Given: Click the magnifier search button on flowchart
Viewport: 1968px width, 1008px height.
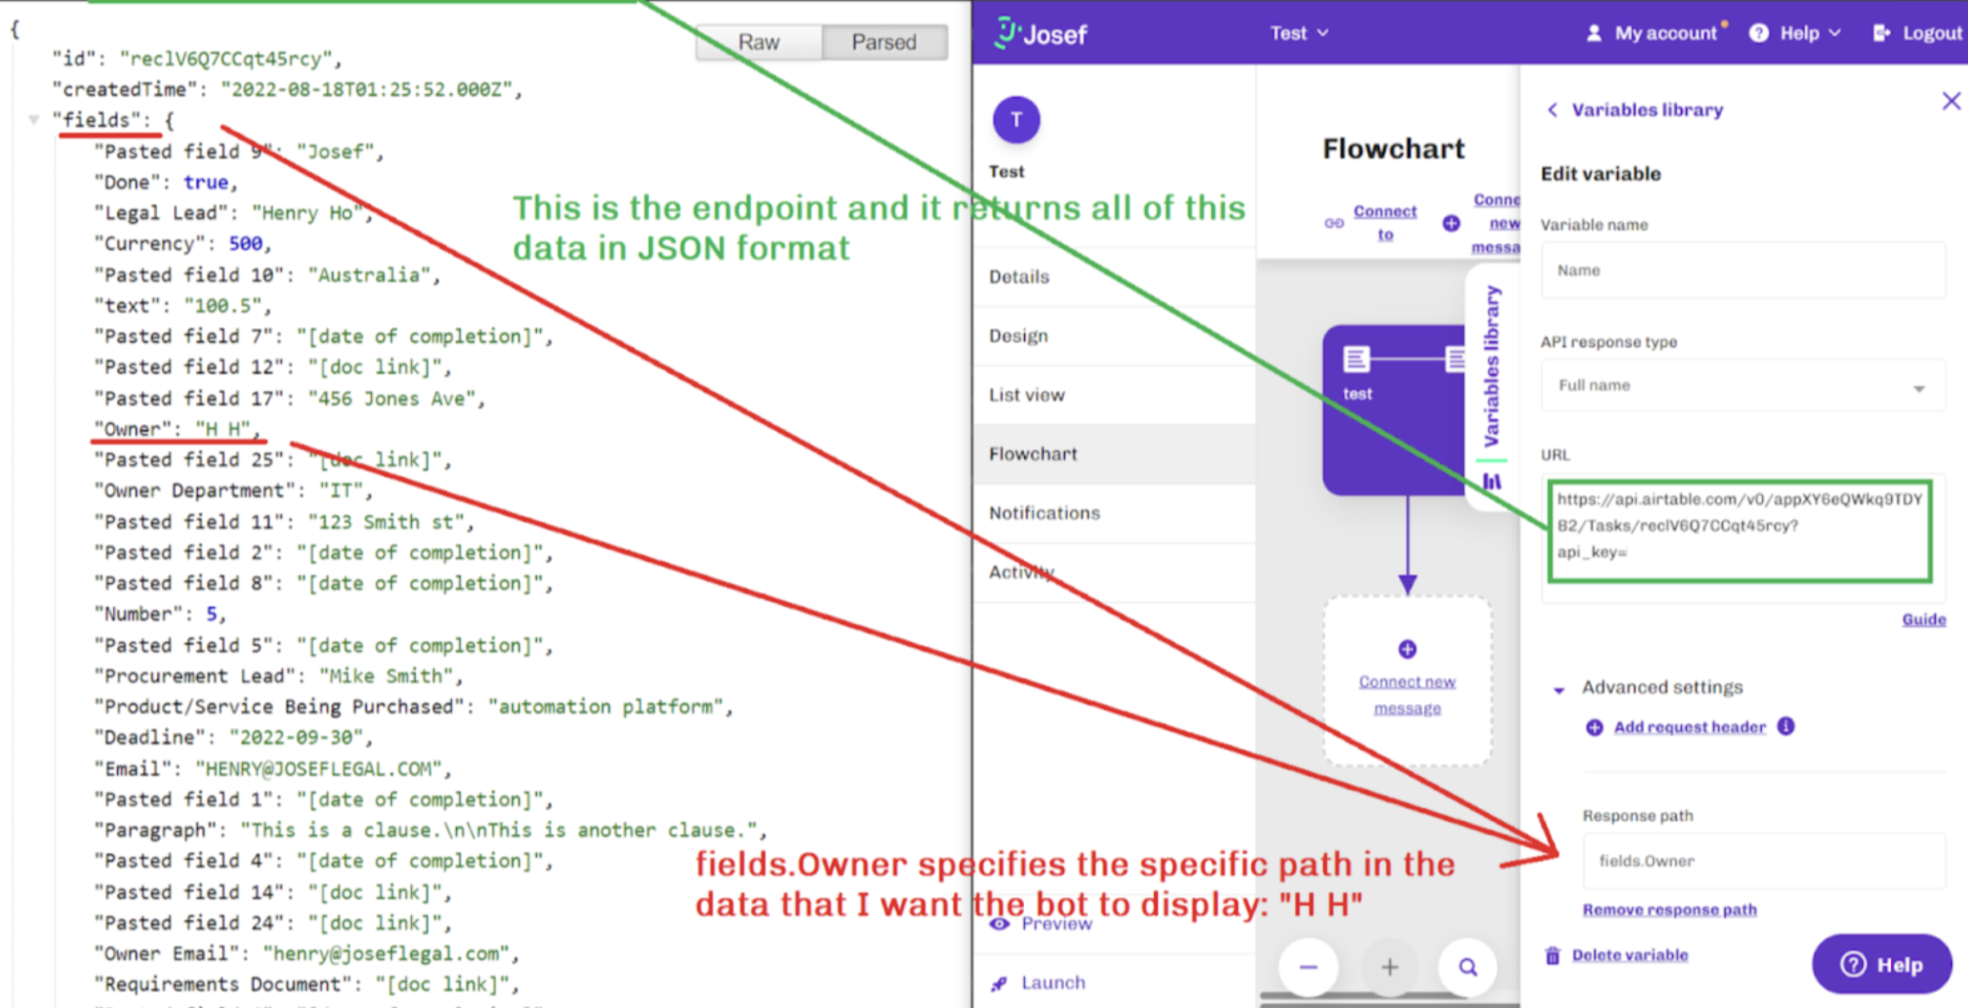Looking at the screenshot, I should [1468, 967].
